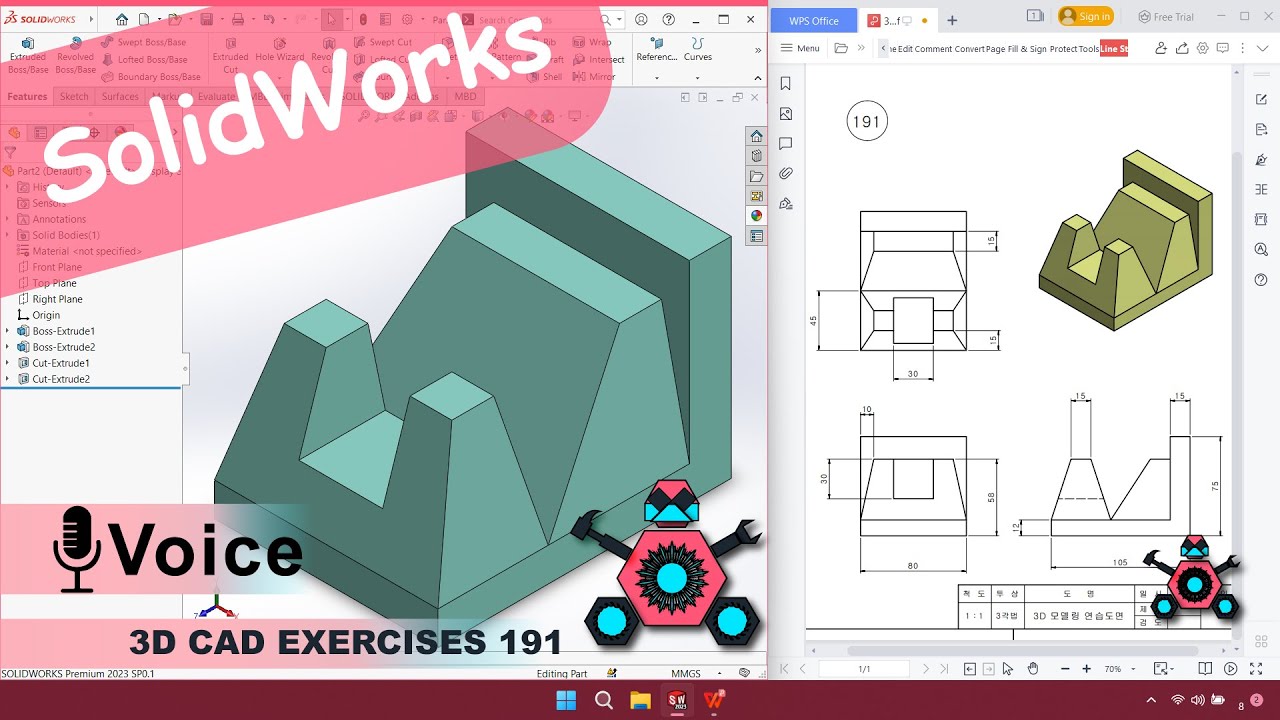The image size is (1280, 720).
Task: Open the Windows Start menu
Action: [566, 700]
